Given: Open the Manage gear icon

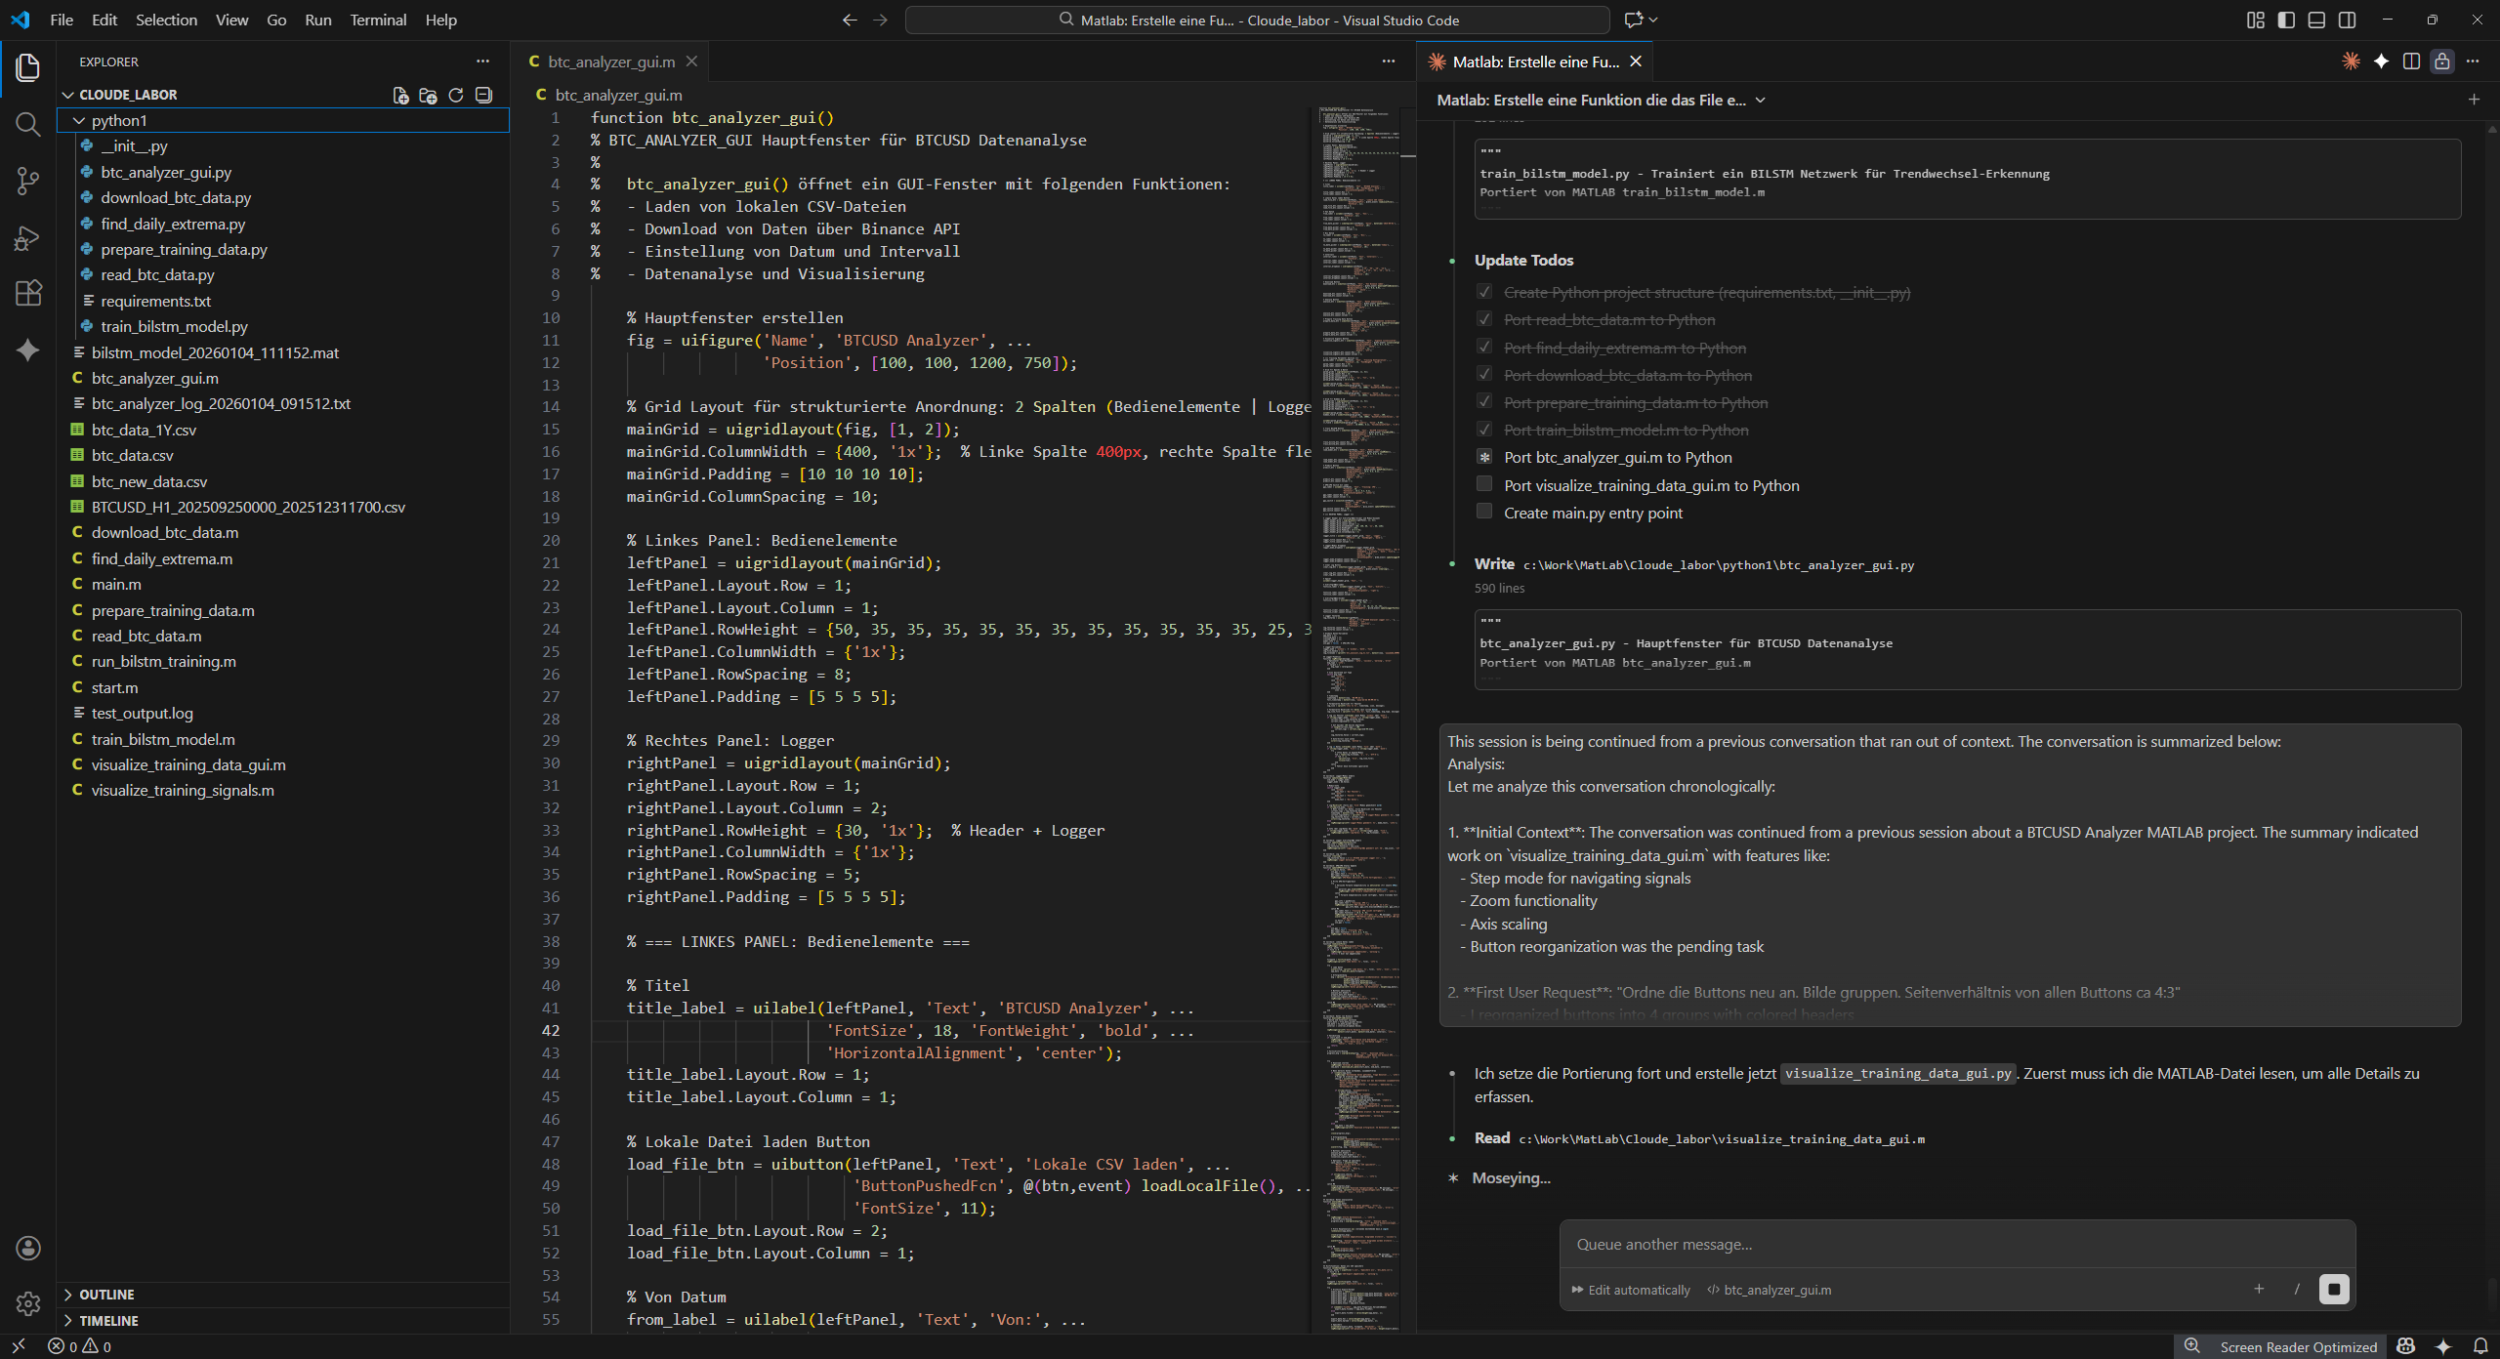Looking at the screenshot, I should (x=27, y=1303).
